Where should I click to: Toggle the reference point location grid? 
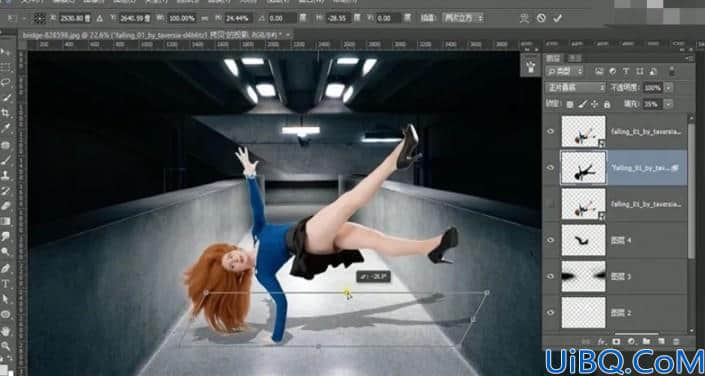click(40, 18)
